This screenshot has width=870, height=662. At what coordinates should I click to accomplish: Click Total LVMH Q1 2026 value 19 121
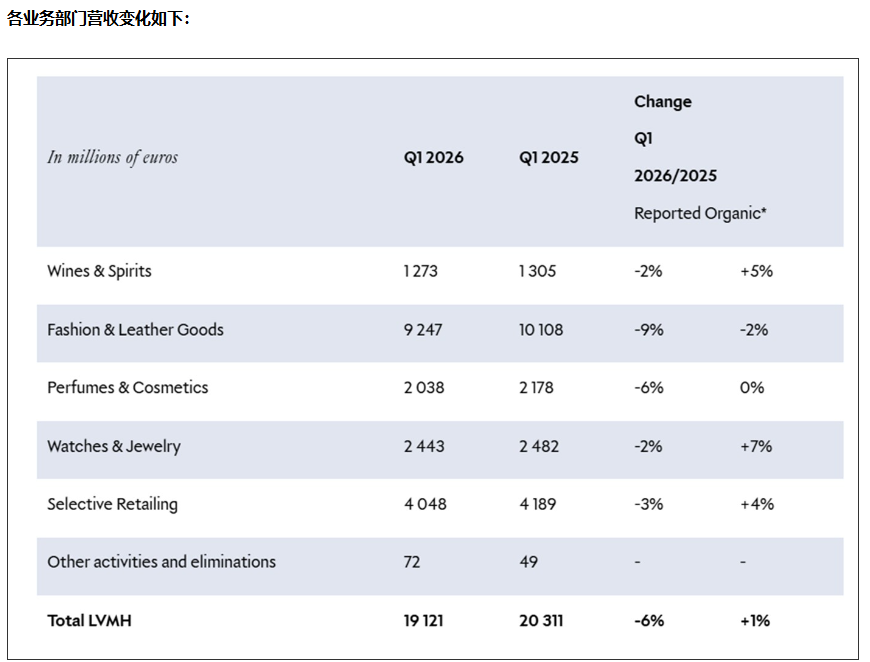[x=425, y=621]
